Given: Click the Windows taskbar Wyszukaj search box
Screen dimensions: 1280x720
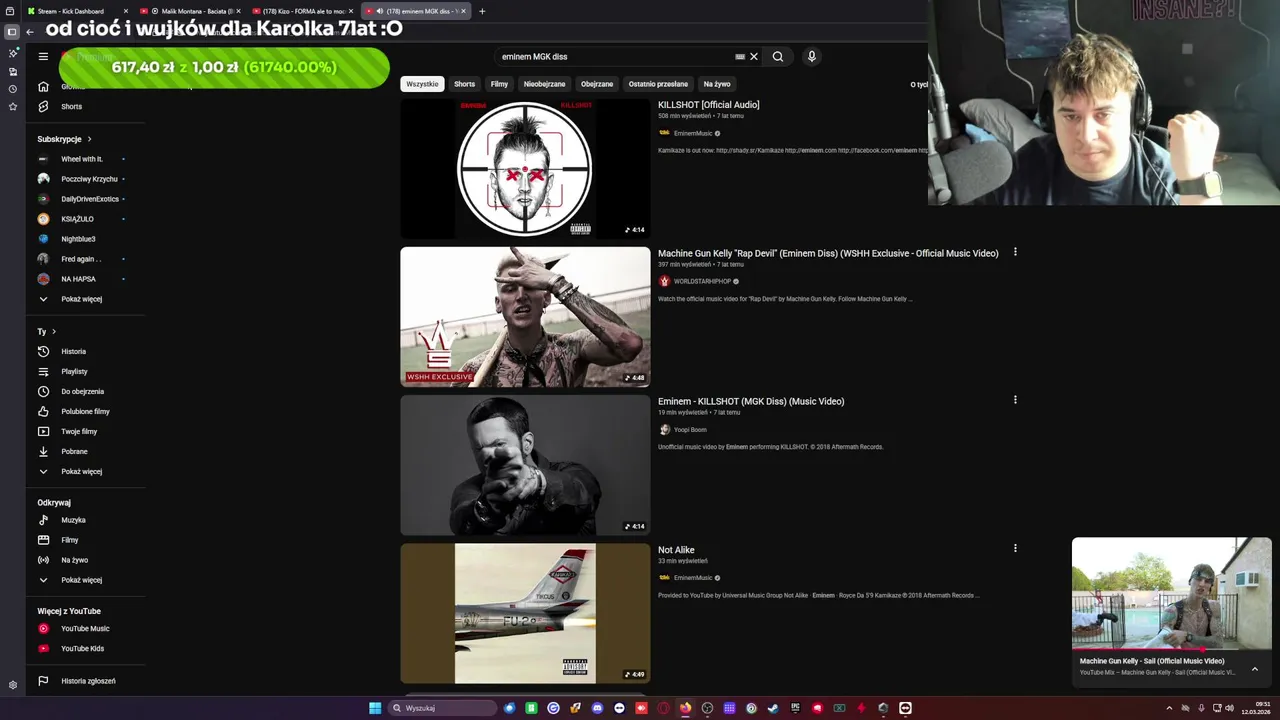Looking at the screenshot, I should click(x=444, y=708).
